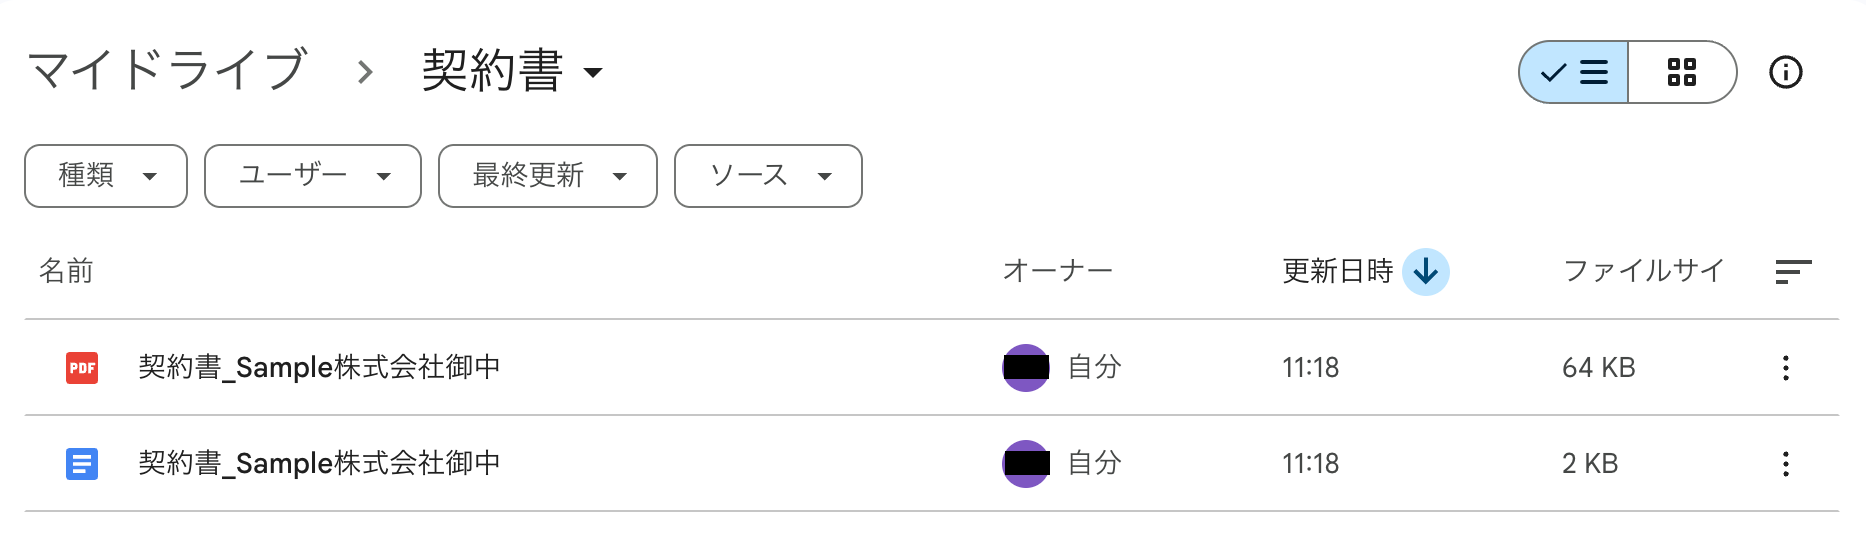Sort by 名前 column header

(66, 271)
